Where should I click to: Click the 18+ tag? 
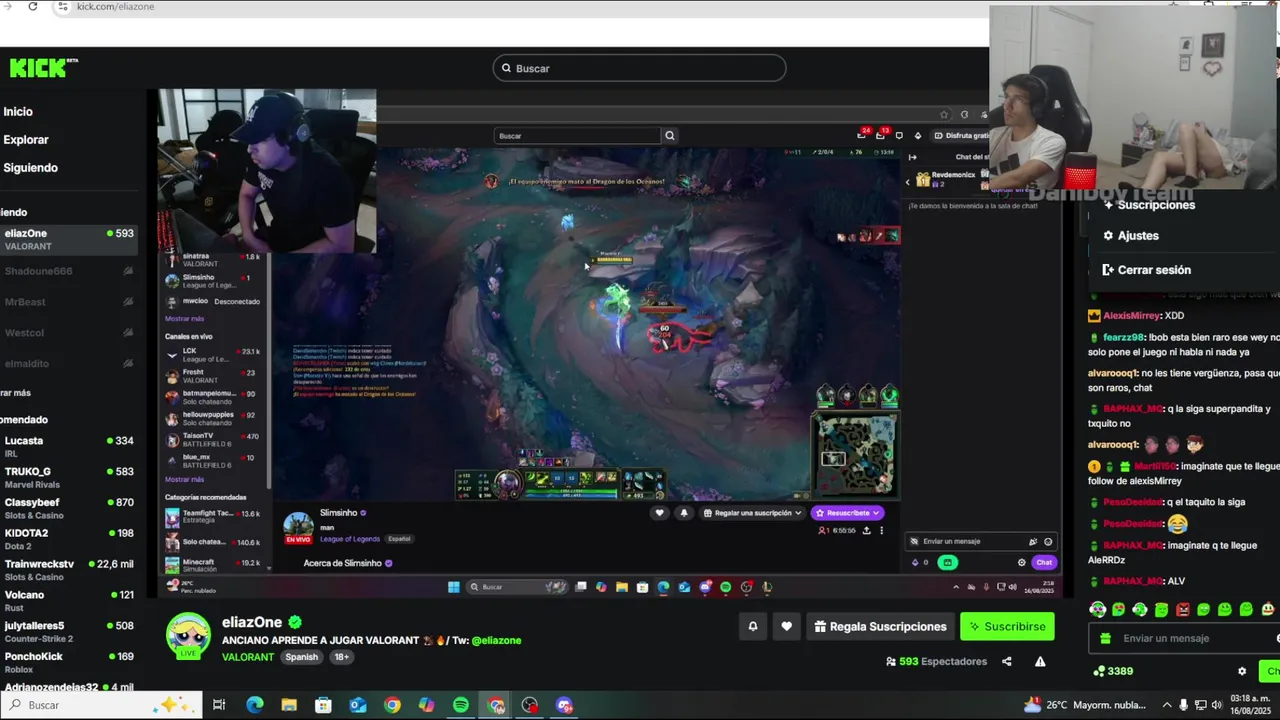[341, 657]
